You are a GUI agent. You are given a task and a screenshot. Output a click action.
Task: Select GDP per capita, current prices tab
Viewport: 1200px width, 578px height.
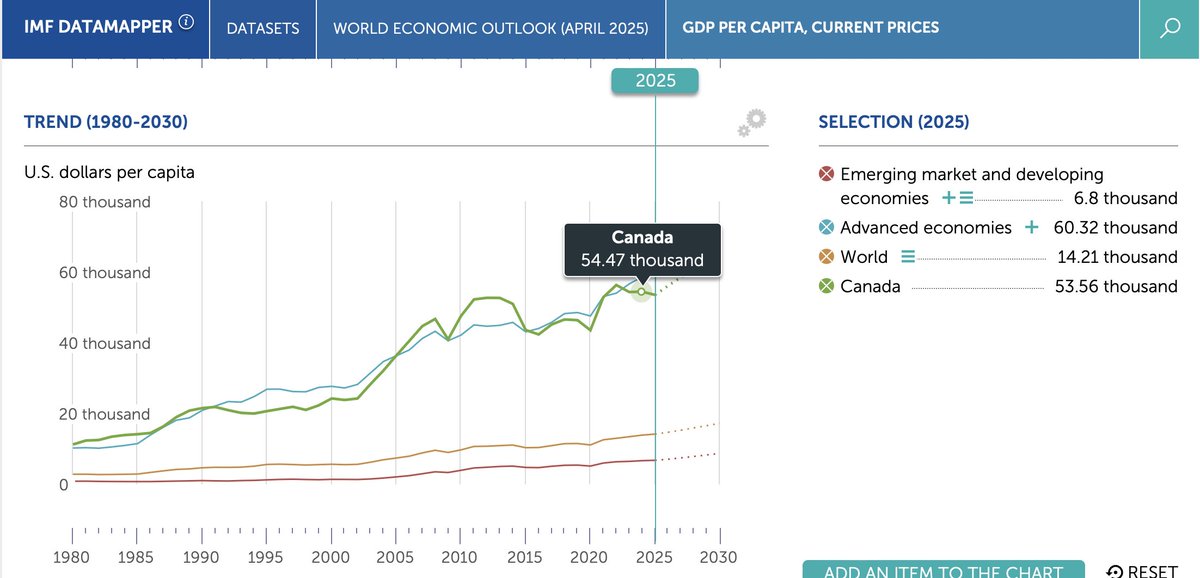click(x=811, y=28)
